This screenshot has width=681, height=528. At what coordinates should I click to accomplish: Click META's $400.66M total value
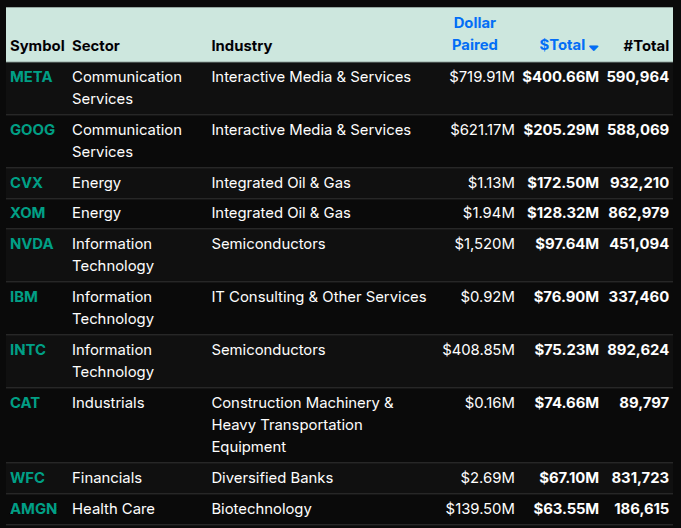[560, 77]
